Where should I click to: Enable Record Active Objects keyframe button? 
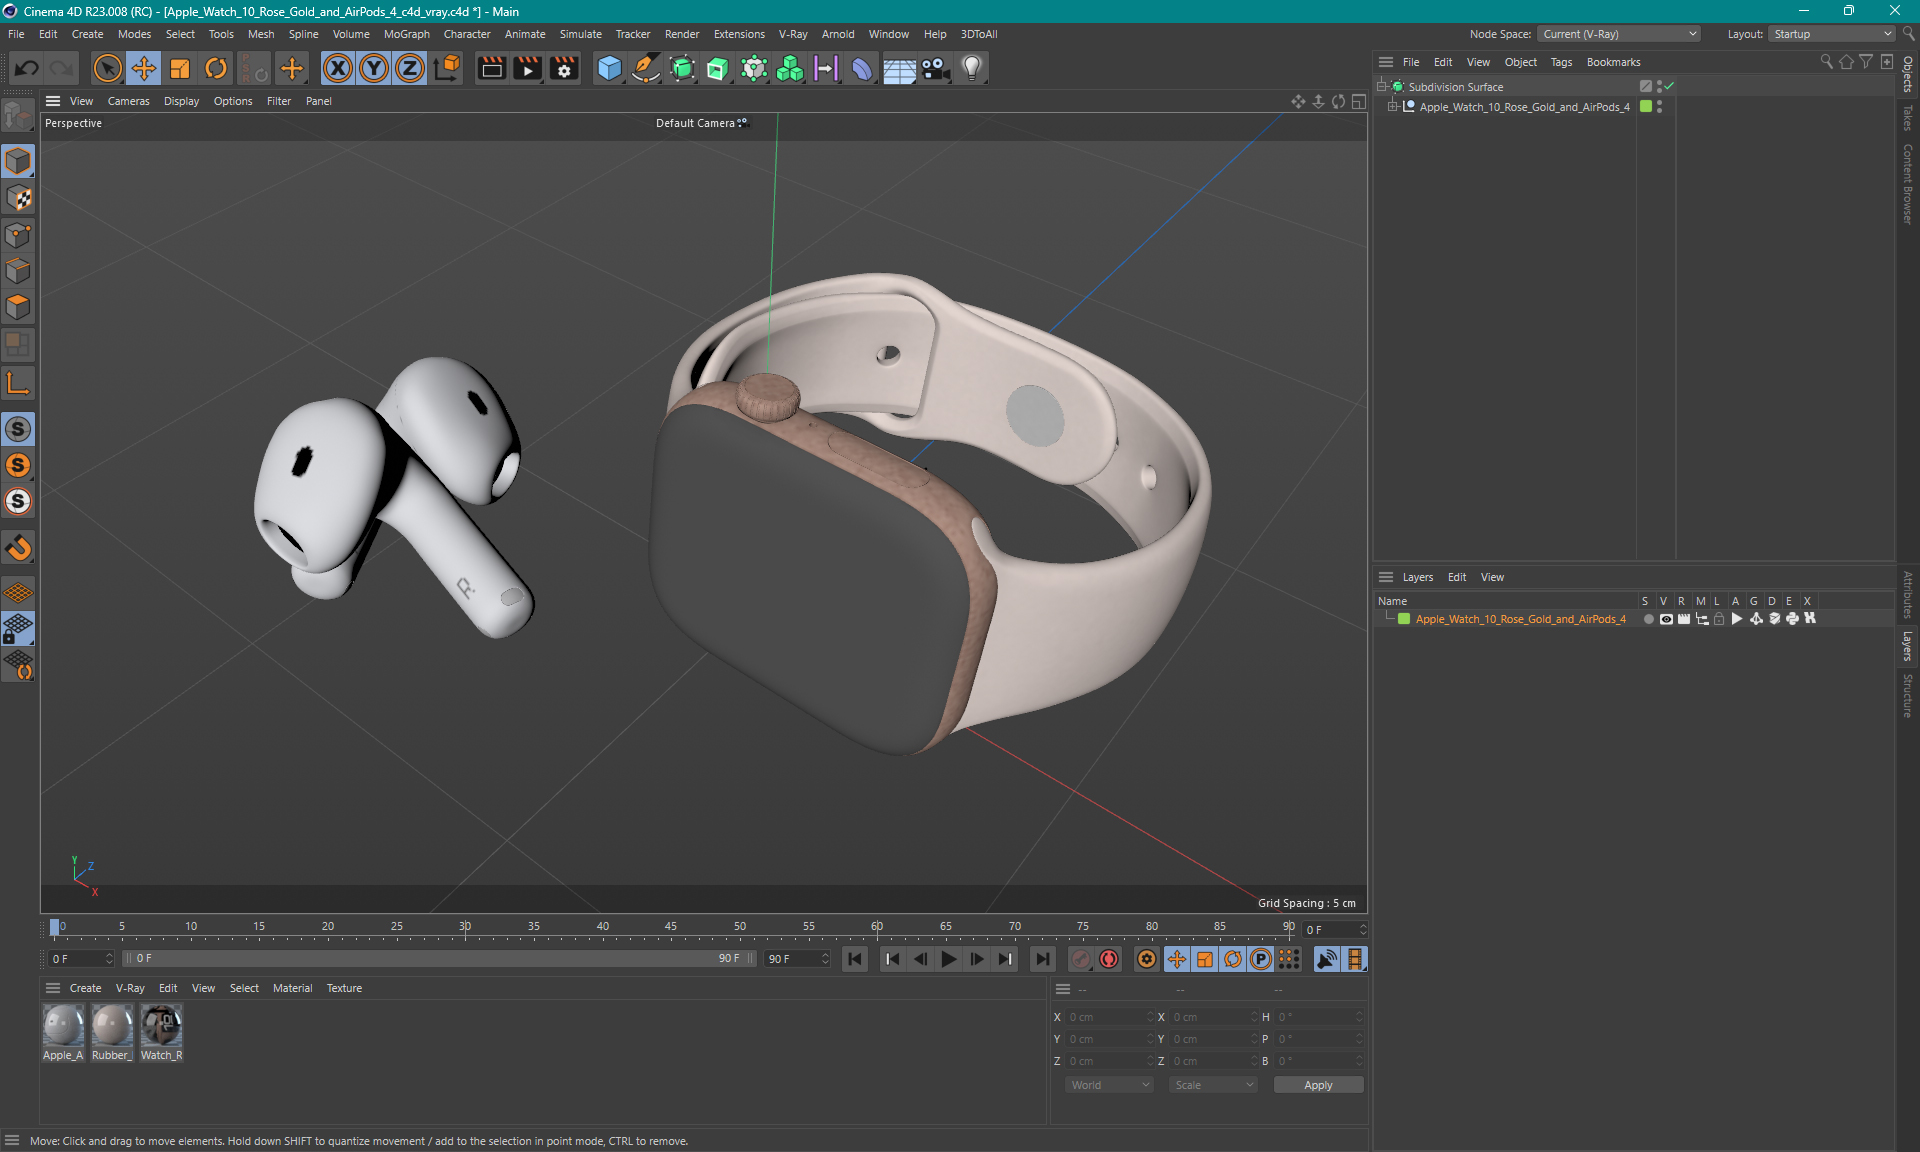(1081, 959)
